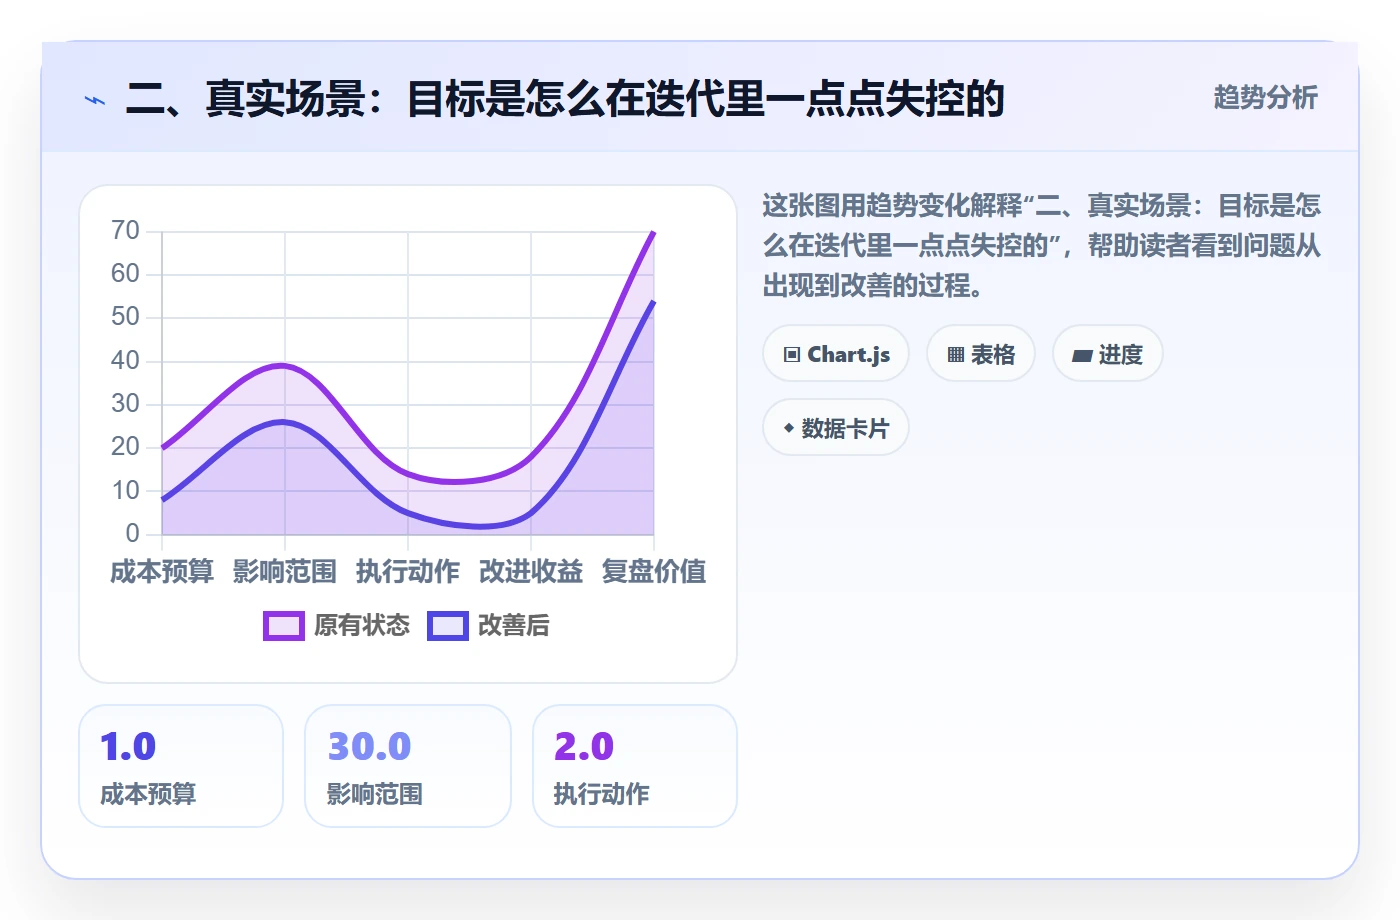Click the lightning bolt icon beside the title

[95, 100]
